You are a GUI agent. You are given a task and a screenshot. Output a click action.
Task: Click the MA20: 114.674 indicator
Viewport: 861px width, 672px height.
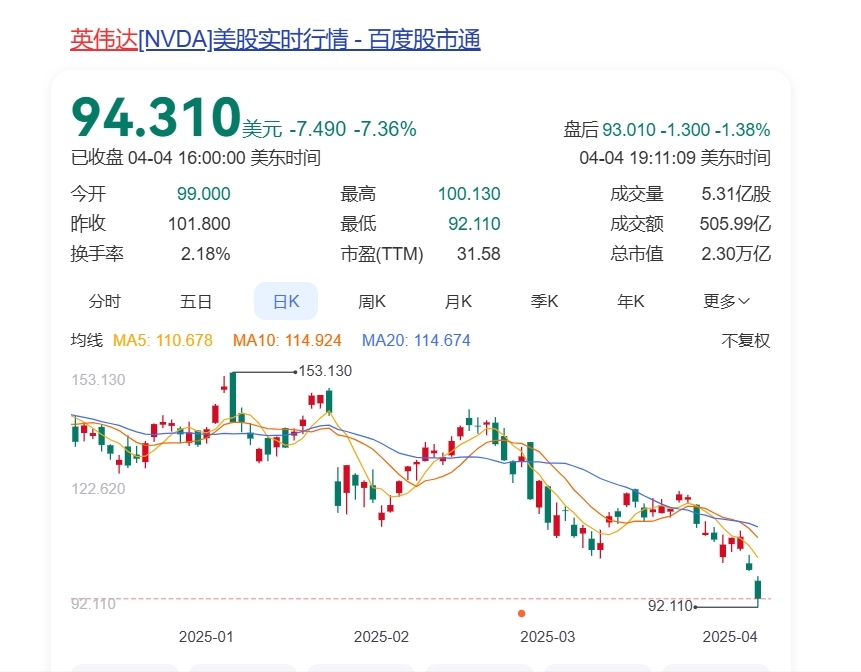[x=416, y=340]
